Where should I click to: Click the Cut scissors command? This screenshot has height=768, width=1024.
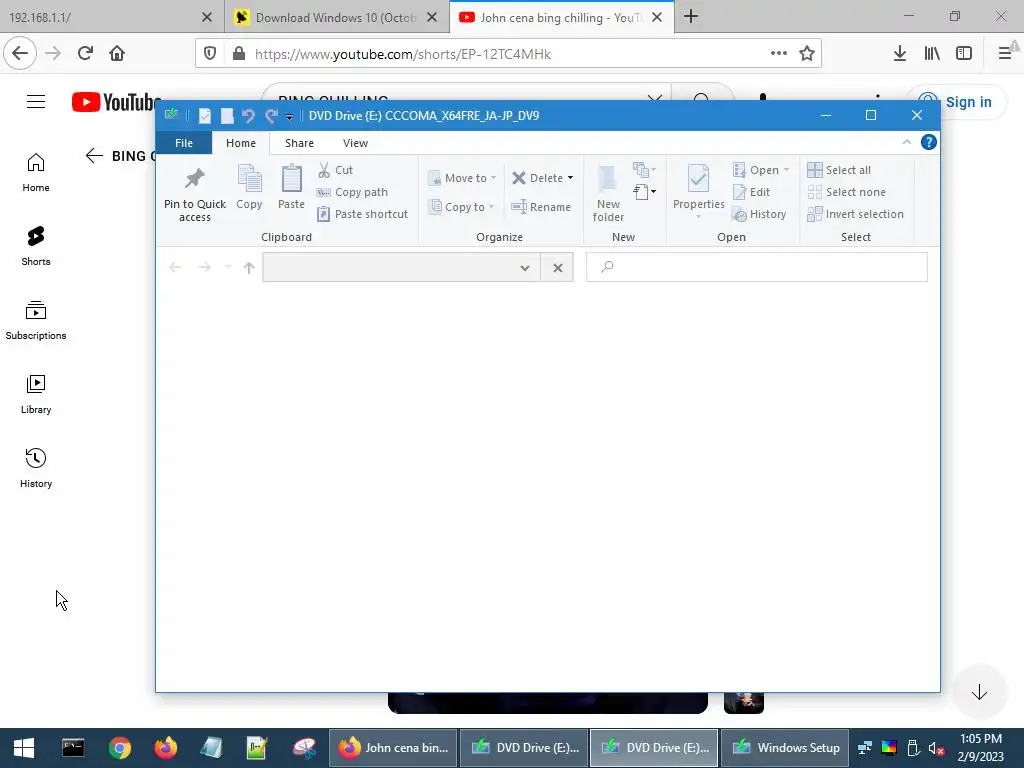point(336,170)
